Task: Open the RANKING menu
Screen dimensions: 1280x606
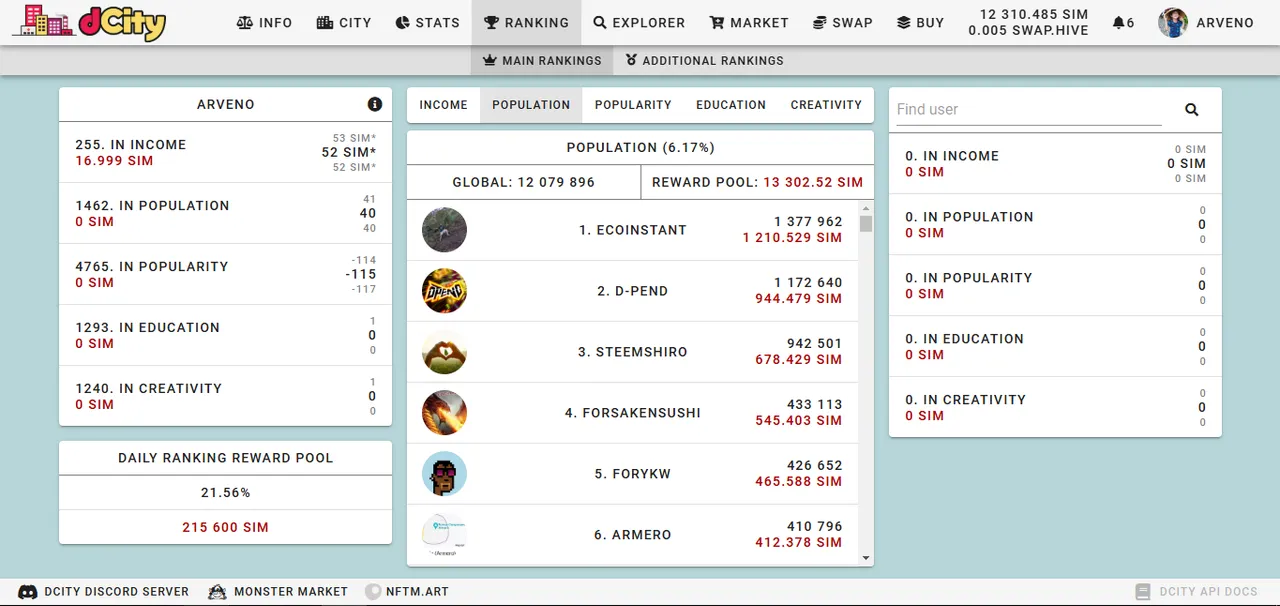Action: pyautogui.click(x=526, y=22)
